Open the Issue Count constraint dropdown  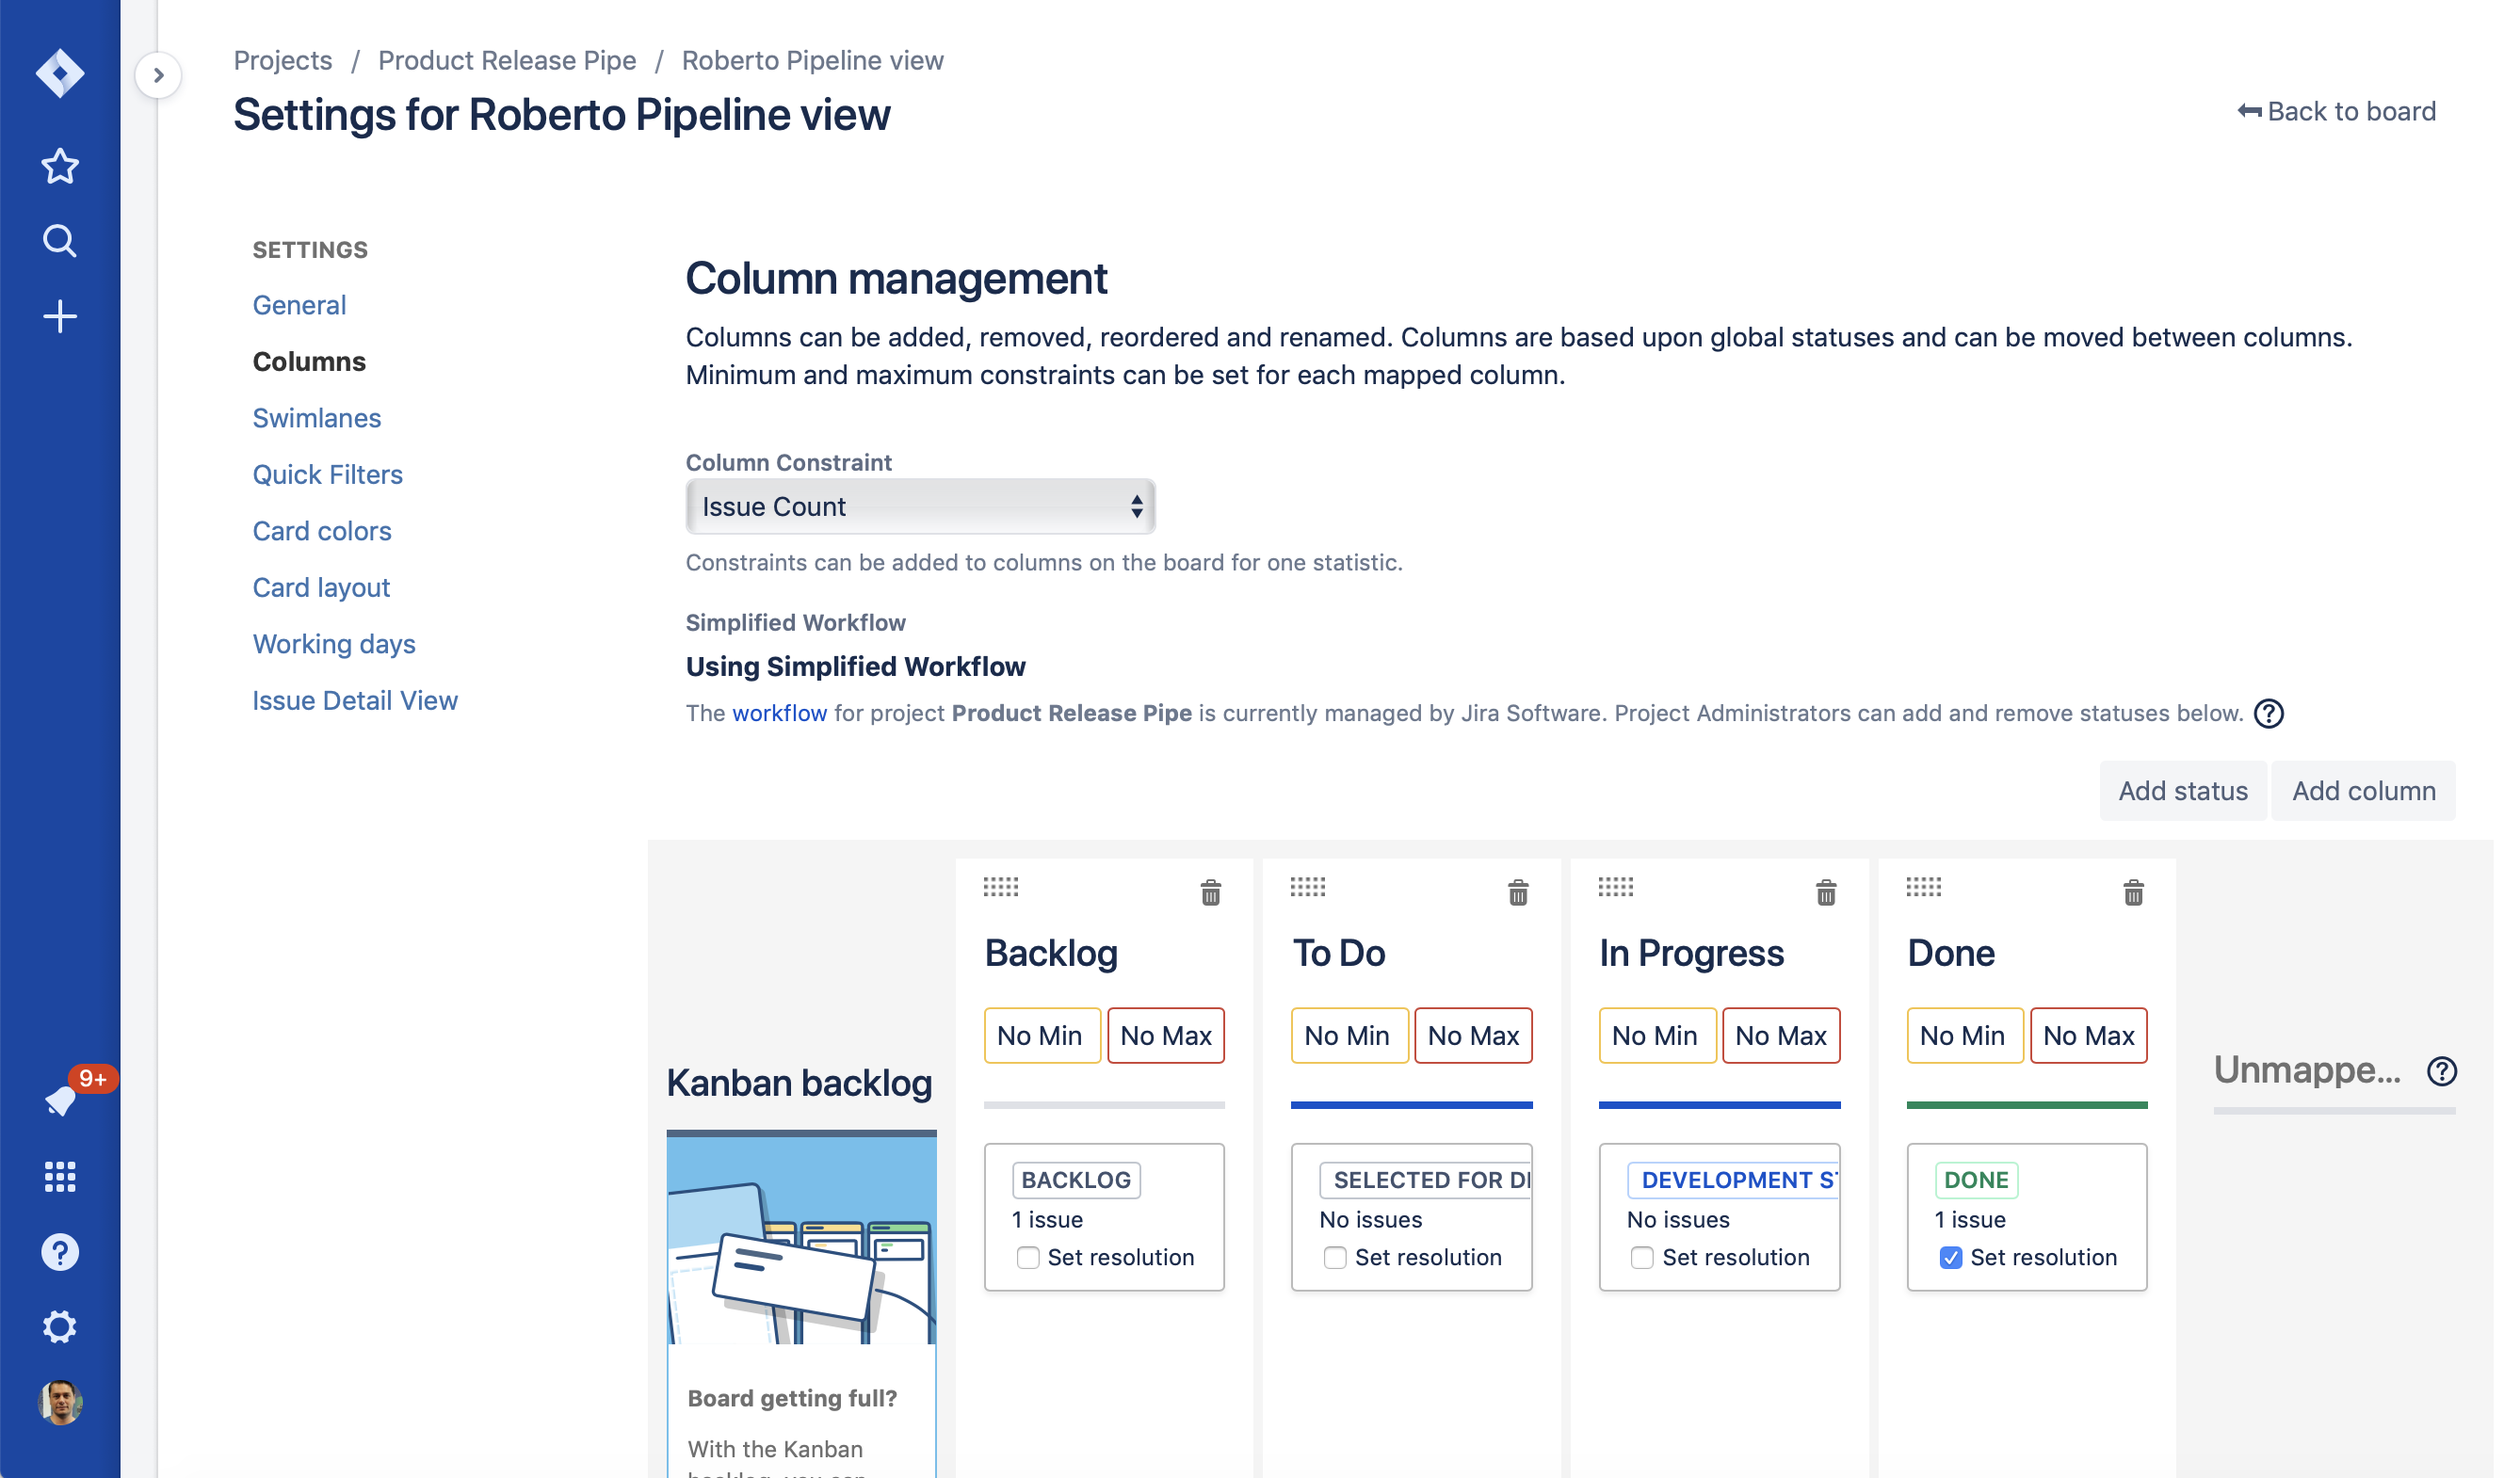920,506
